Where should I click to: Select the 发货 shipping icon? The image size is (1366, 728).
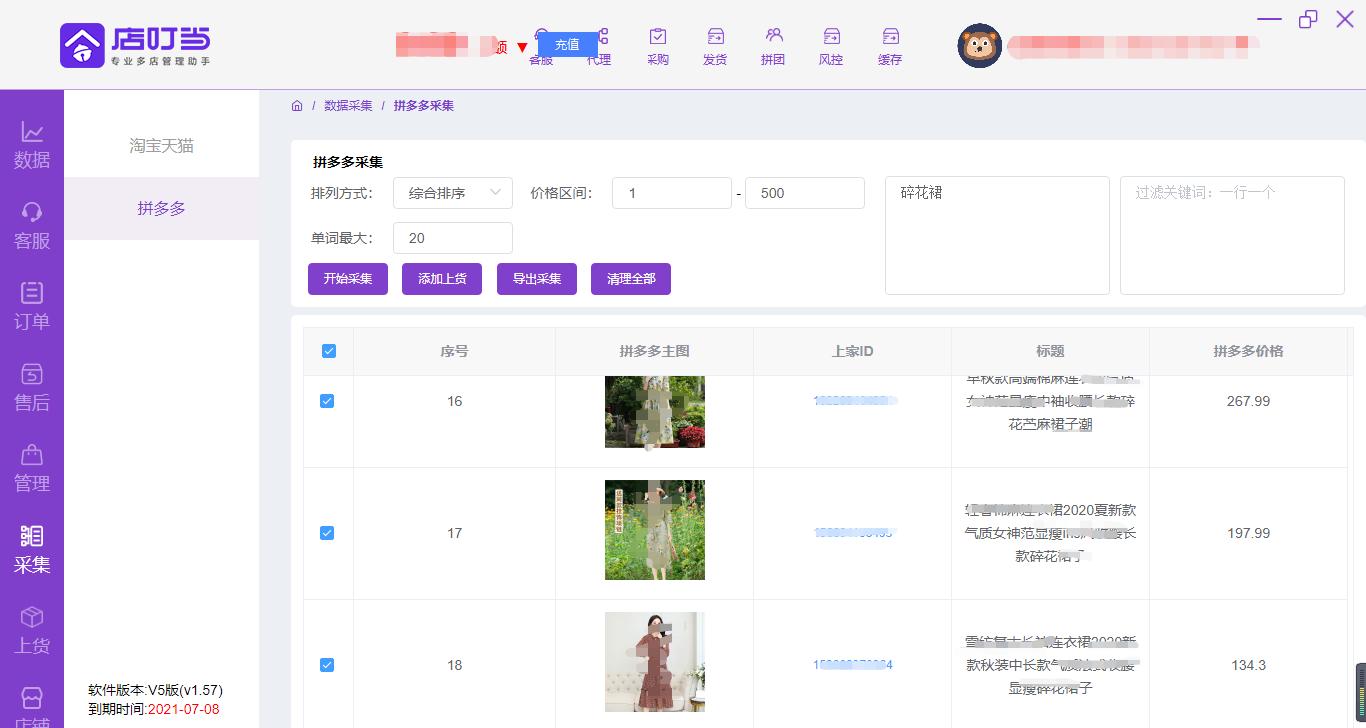[x=715, y=46]
